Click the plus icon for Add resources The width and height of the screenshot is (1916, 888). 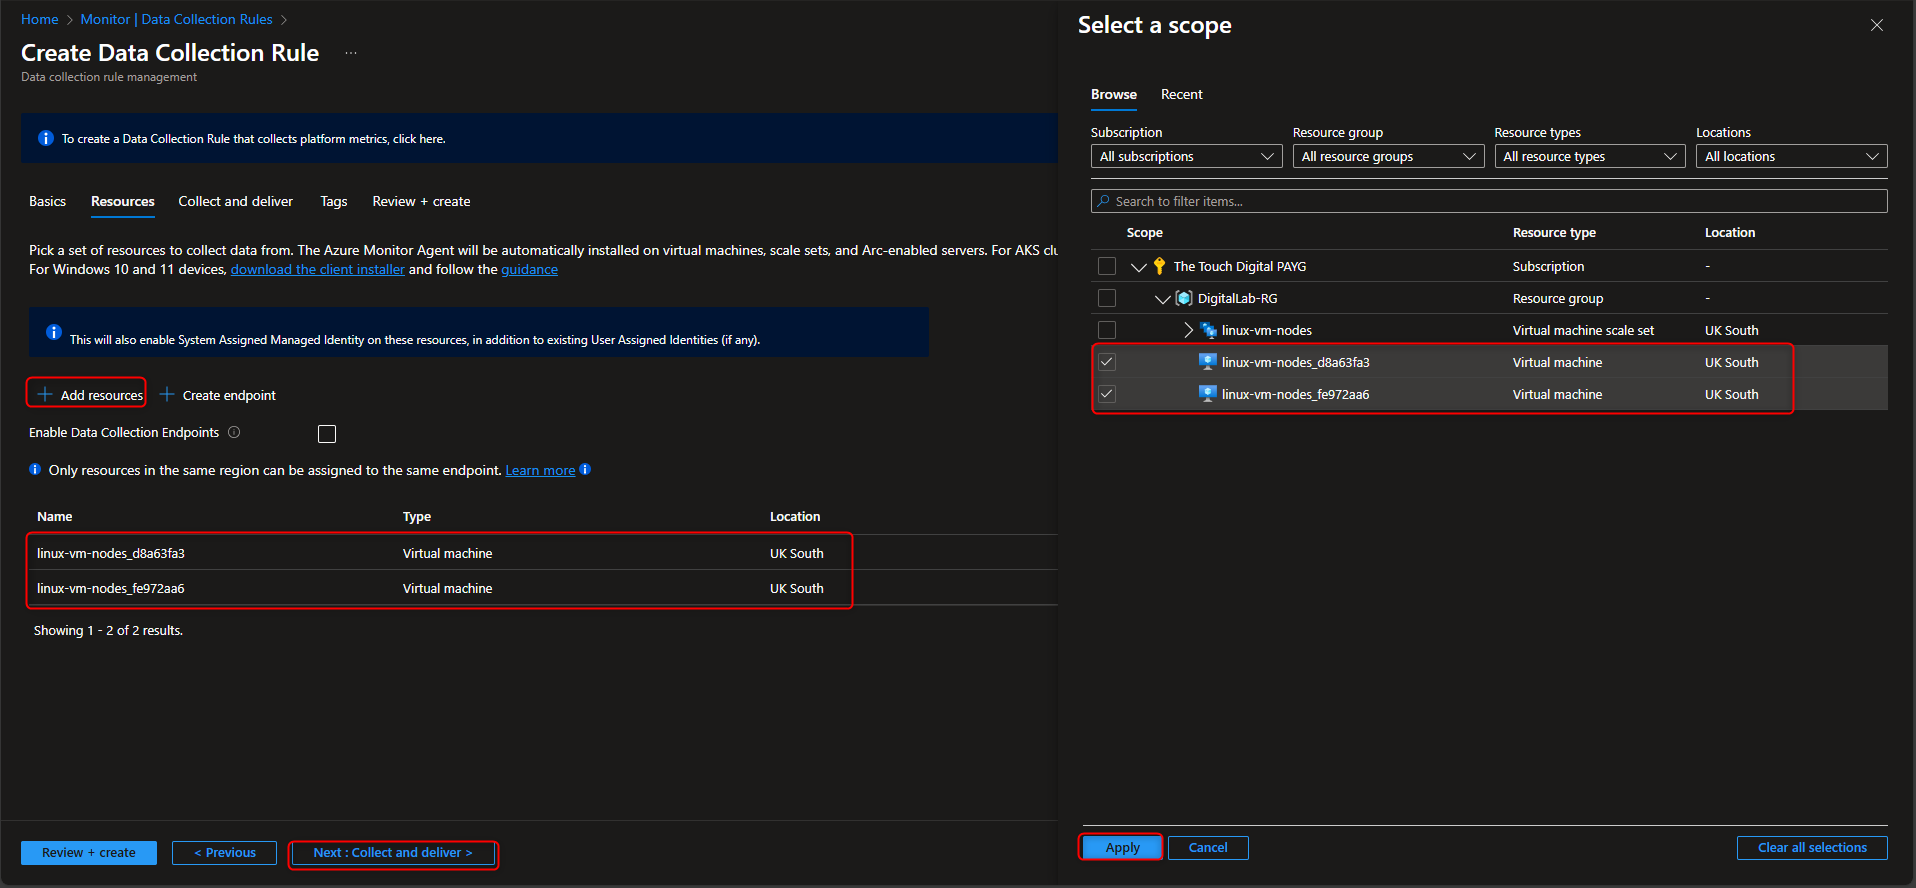click(x=45, y=394)
